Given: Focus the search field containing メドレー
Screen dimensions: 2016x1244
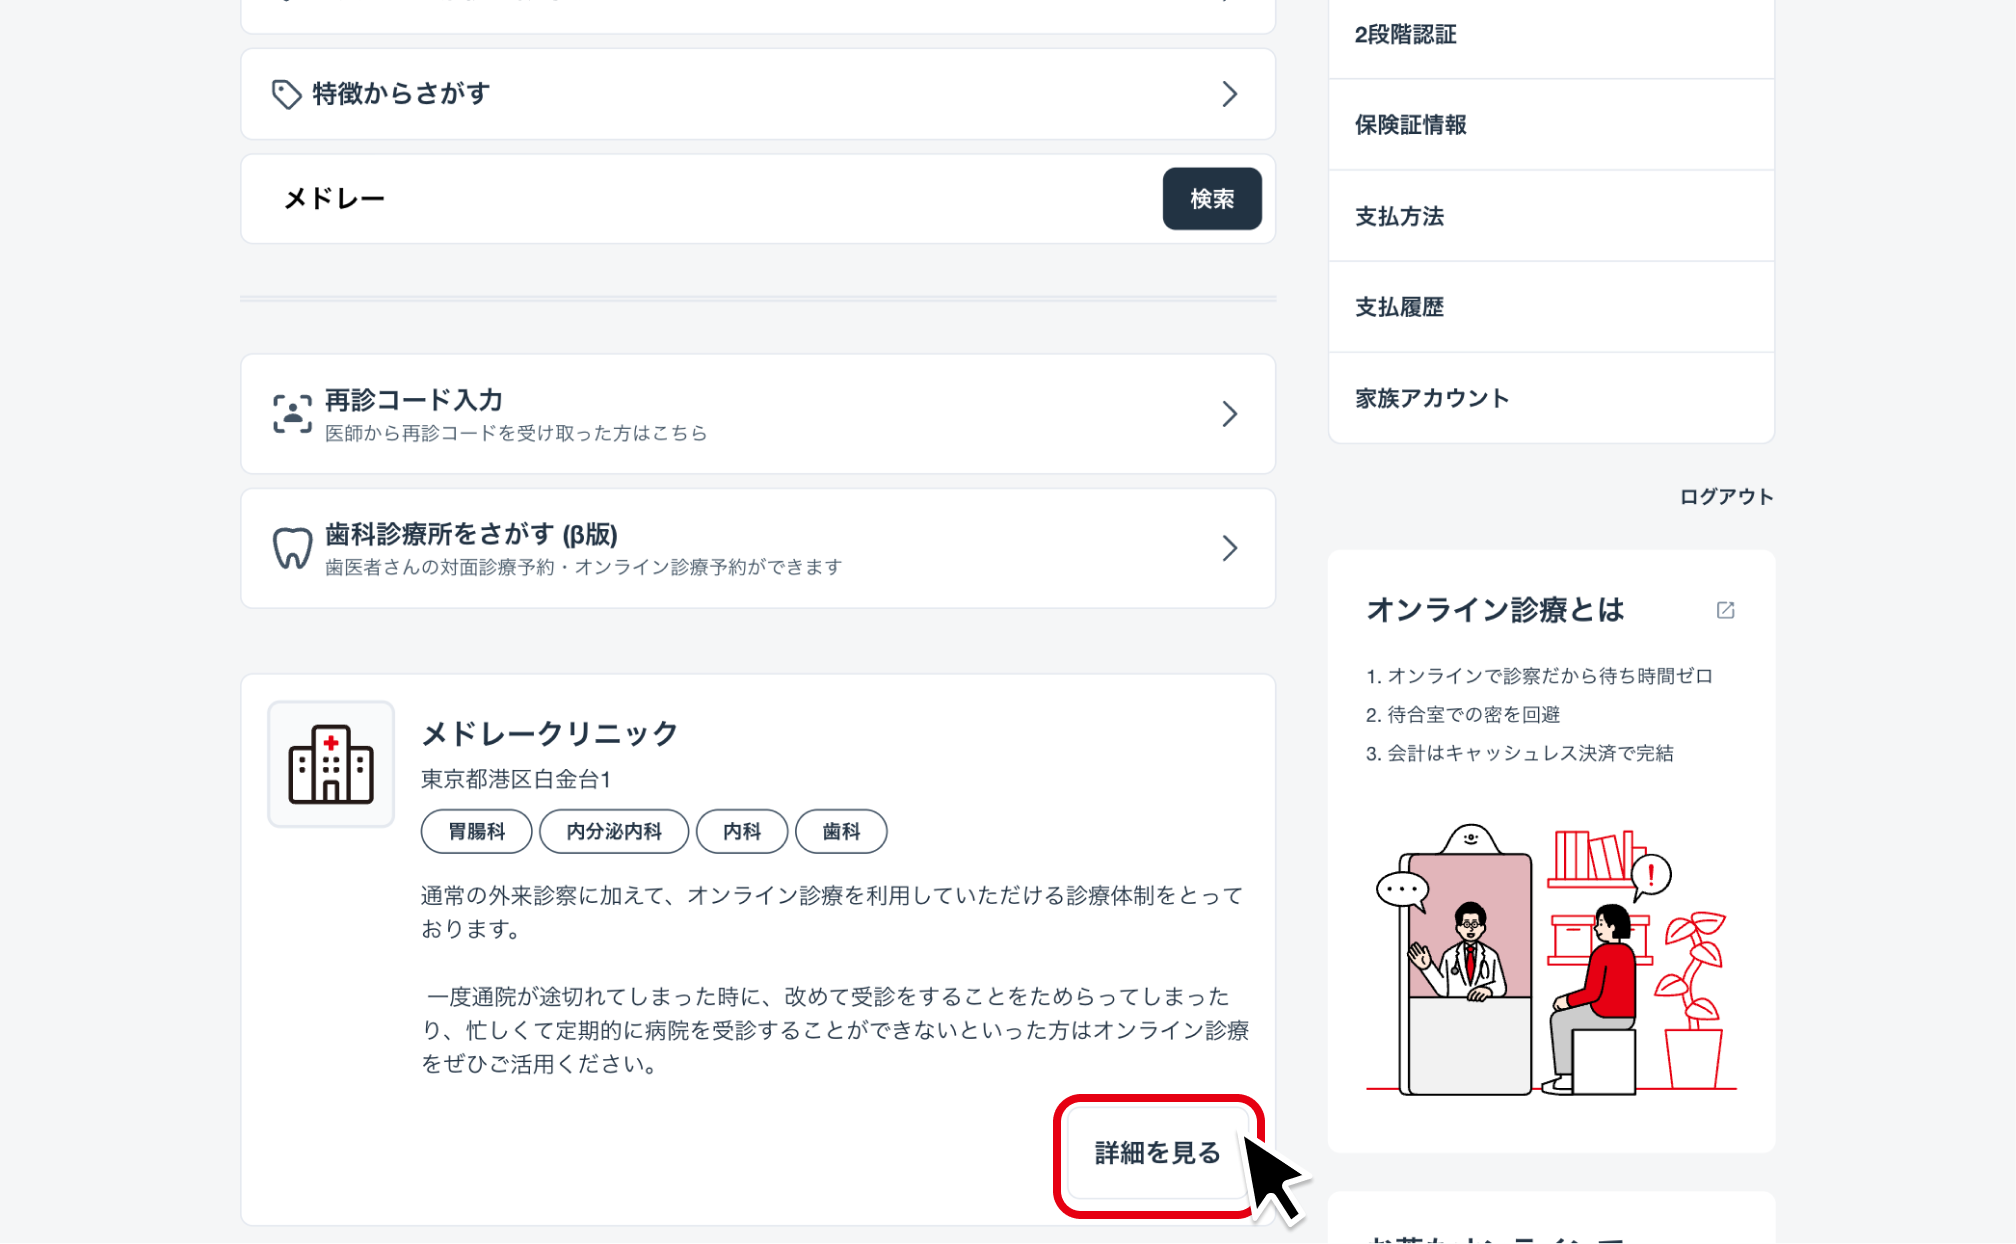Looking at the screenshot, I should point(700,199).
